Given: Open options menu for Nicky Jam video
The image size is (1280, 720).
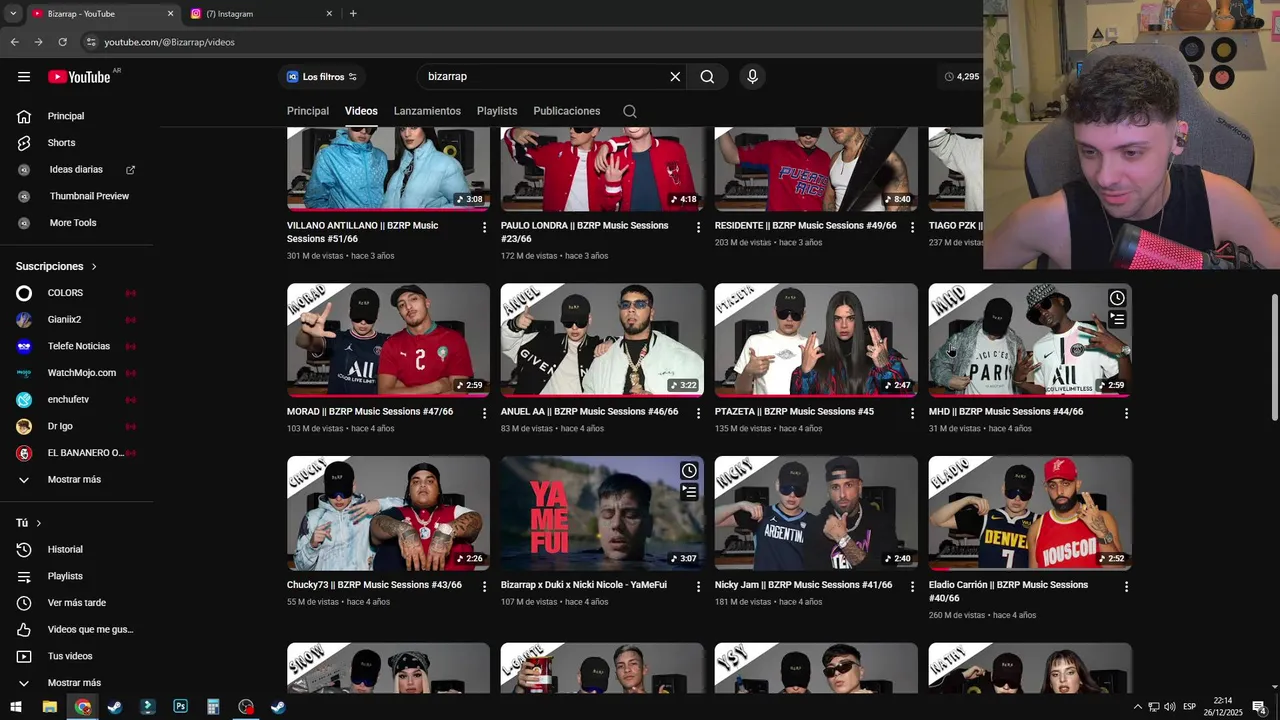Looking at the screenshot, I should (912, 586).
